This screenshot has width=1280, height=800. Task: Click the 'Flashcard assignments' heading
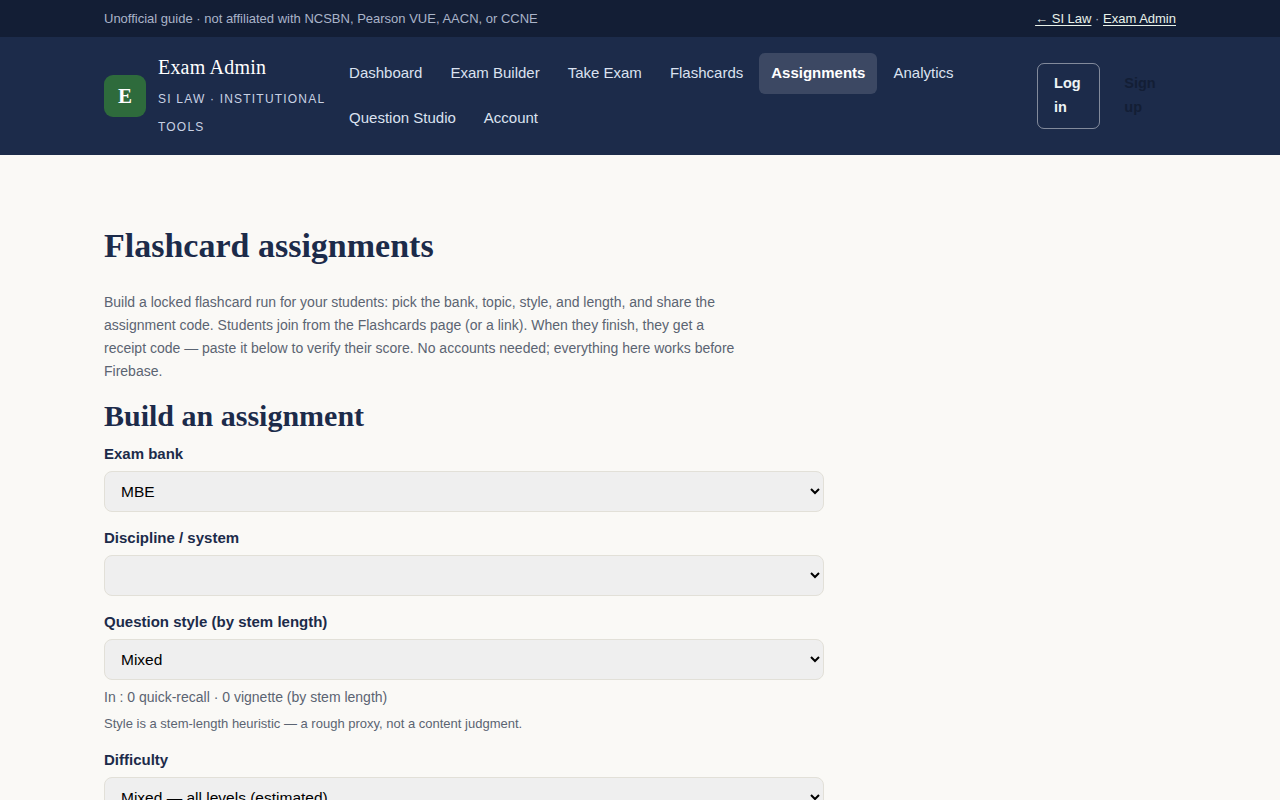(x=269, y=246)
